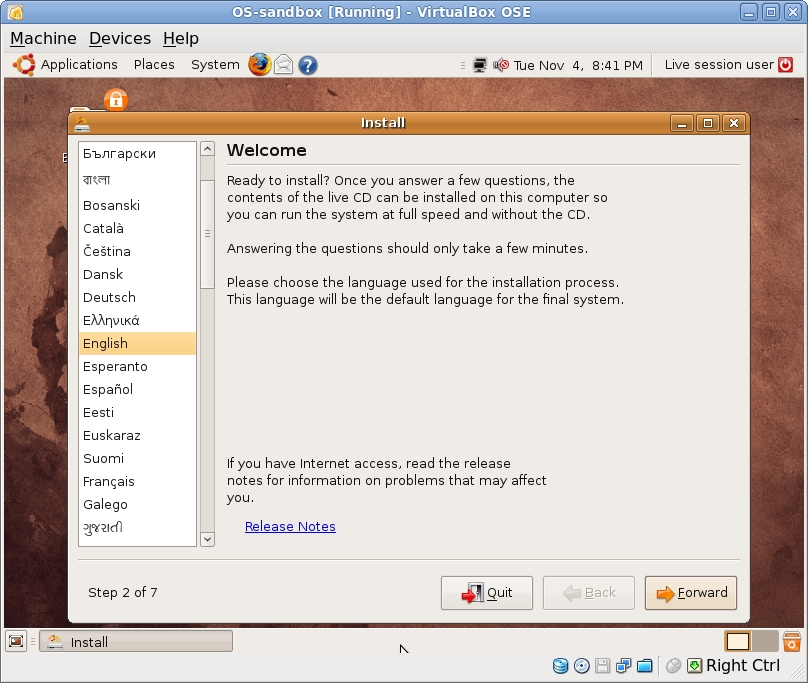808x683 pixels.
Task: Minimize the Install window
Action: (682, 123)
